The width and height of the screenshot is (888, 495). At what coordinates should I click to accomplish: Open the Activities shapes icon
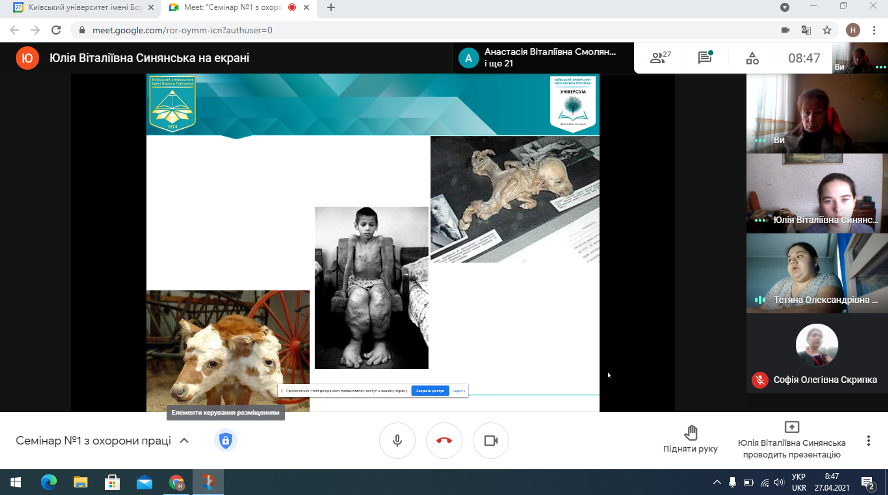[x=752, y=58]
